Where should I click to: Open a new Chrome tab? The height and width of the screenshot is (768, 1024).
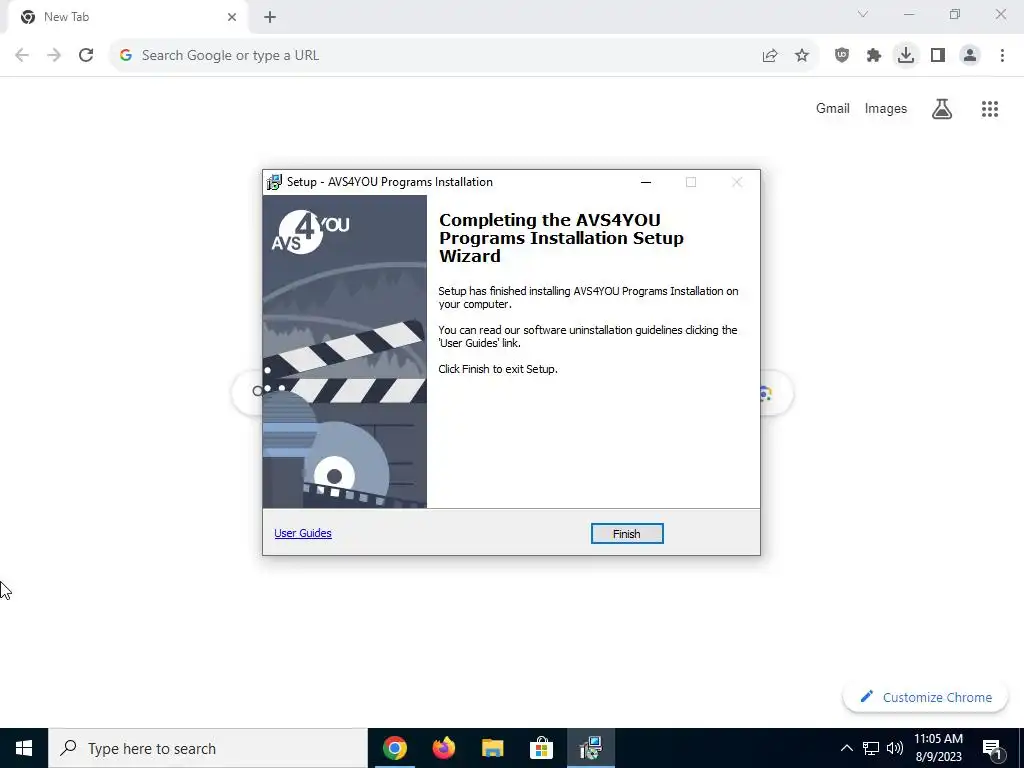tap(270, 18)
